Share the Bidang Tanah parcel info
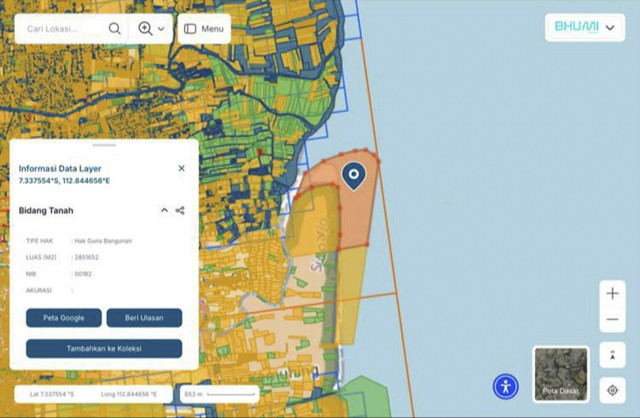This screenshot has height=418, width=640. tap(180, 211)
